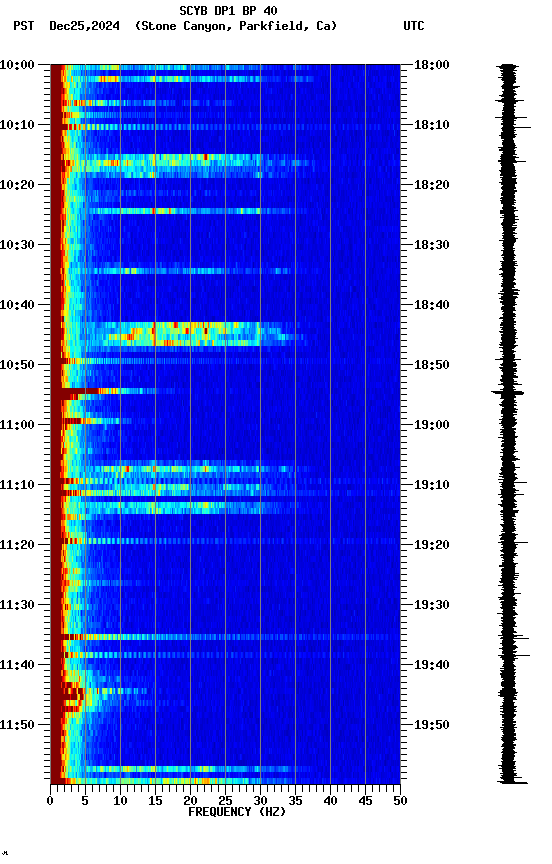The image size is (552, 864).
Task: Click the 10:10 PST time label
Action: pos(17,125)
